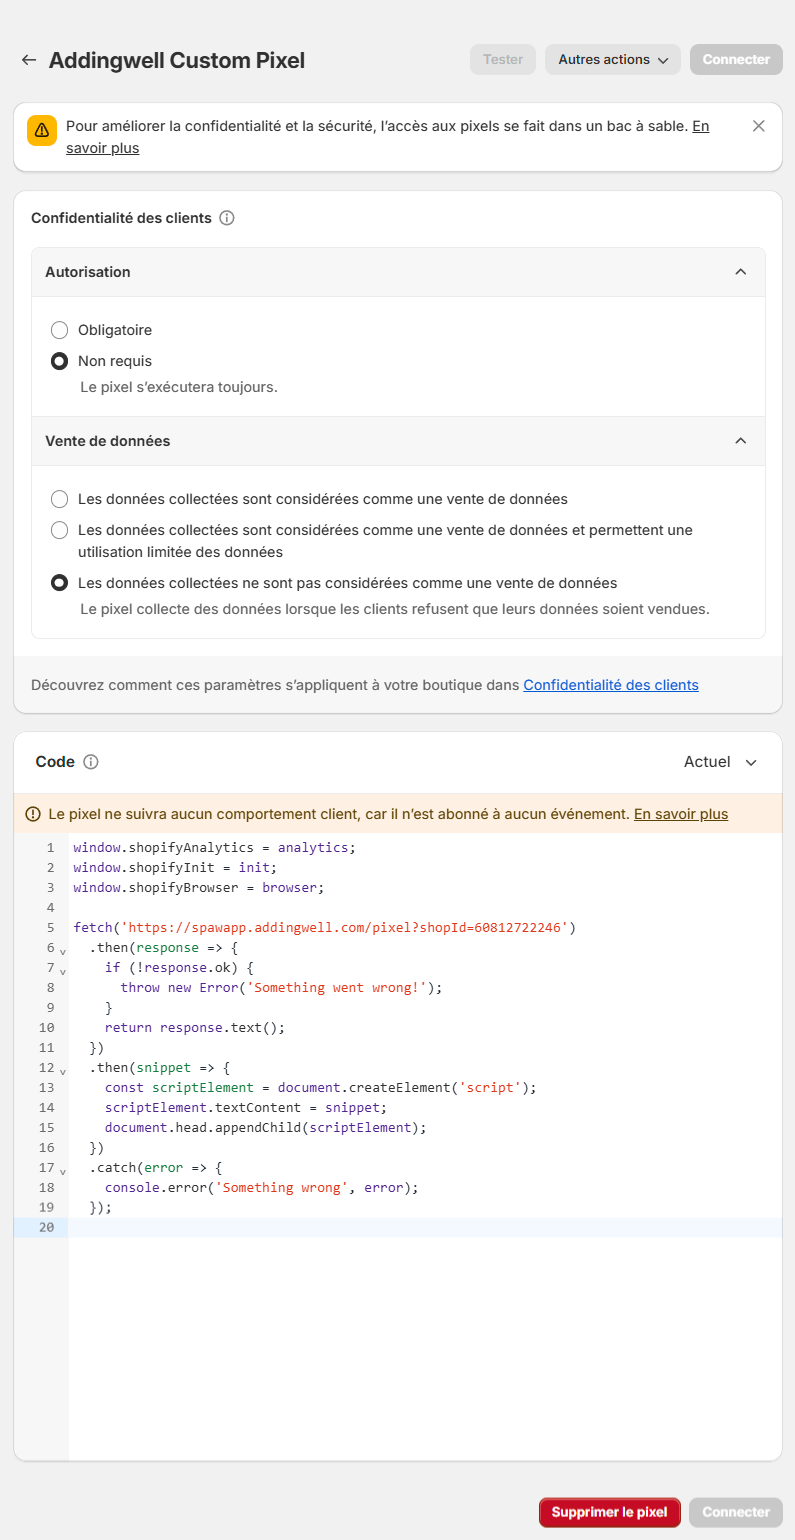Collapse the Vente de données section
This screenshot has height=1540, width=795.
tap(740, 441)
